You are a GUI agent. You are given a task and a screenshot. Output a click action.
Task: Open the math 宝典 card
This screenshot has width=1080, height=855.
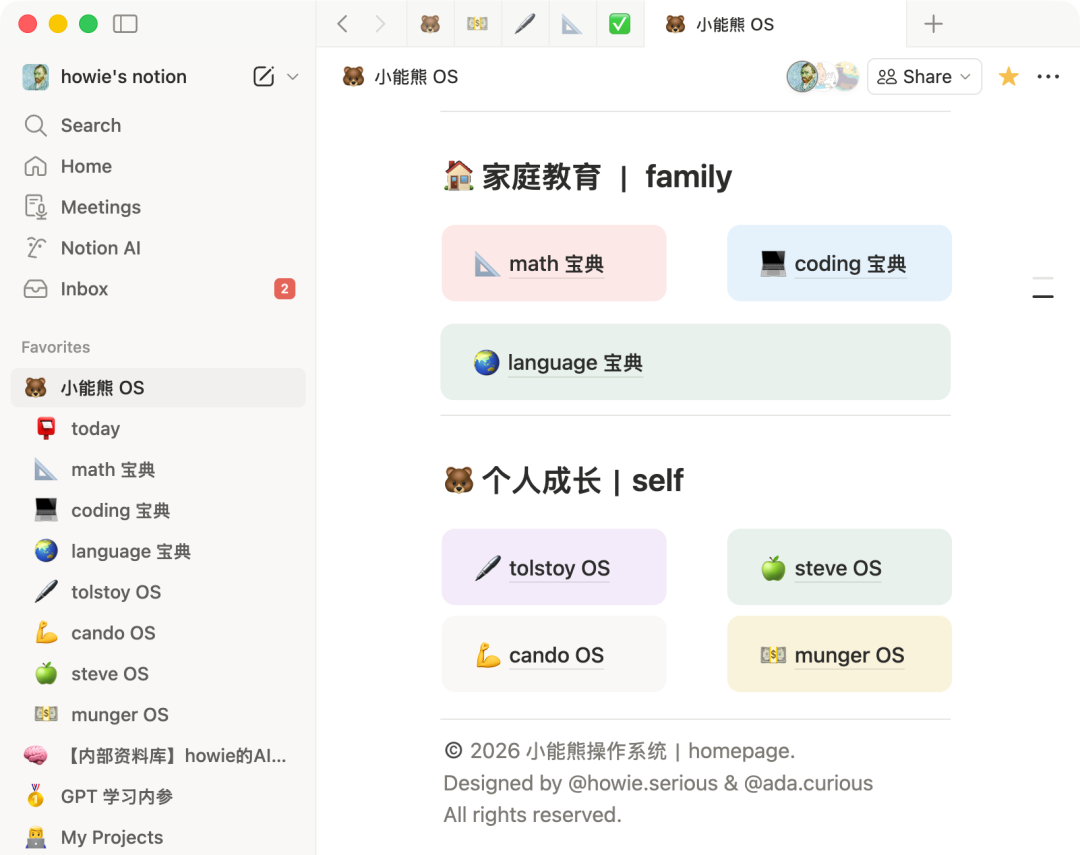tap(554, 263)
